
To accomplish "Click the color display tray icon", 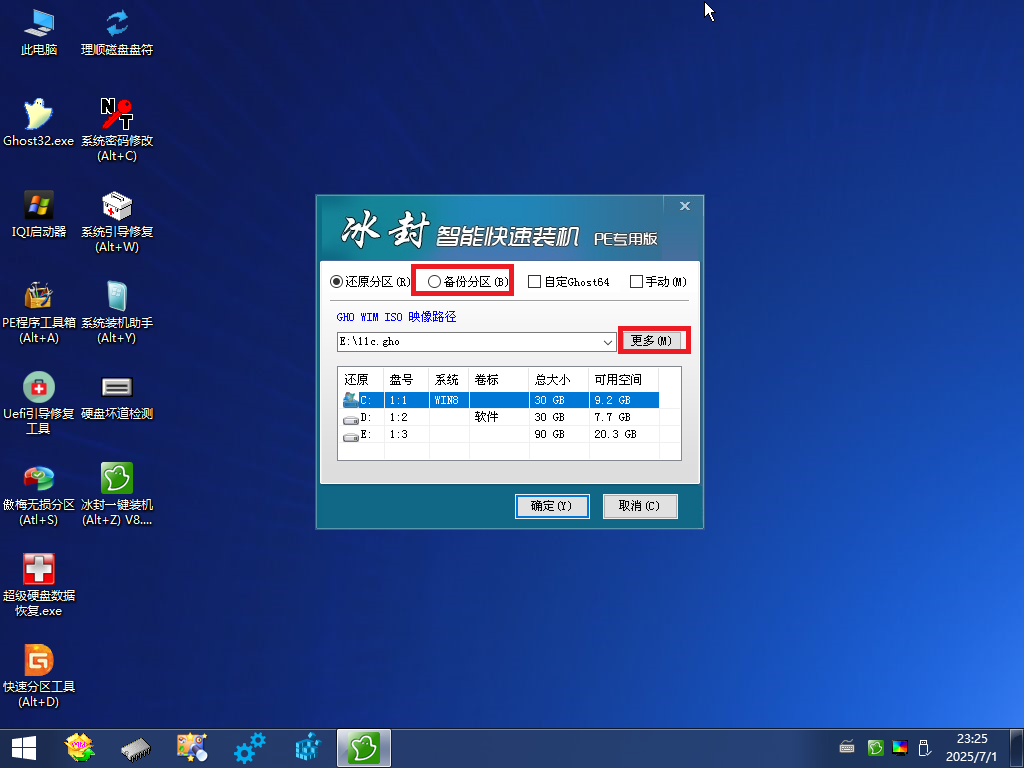I will tap(900, 747).
